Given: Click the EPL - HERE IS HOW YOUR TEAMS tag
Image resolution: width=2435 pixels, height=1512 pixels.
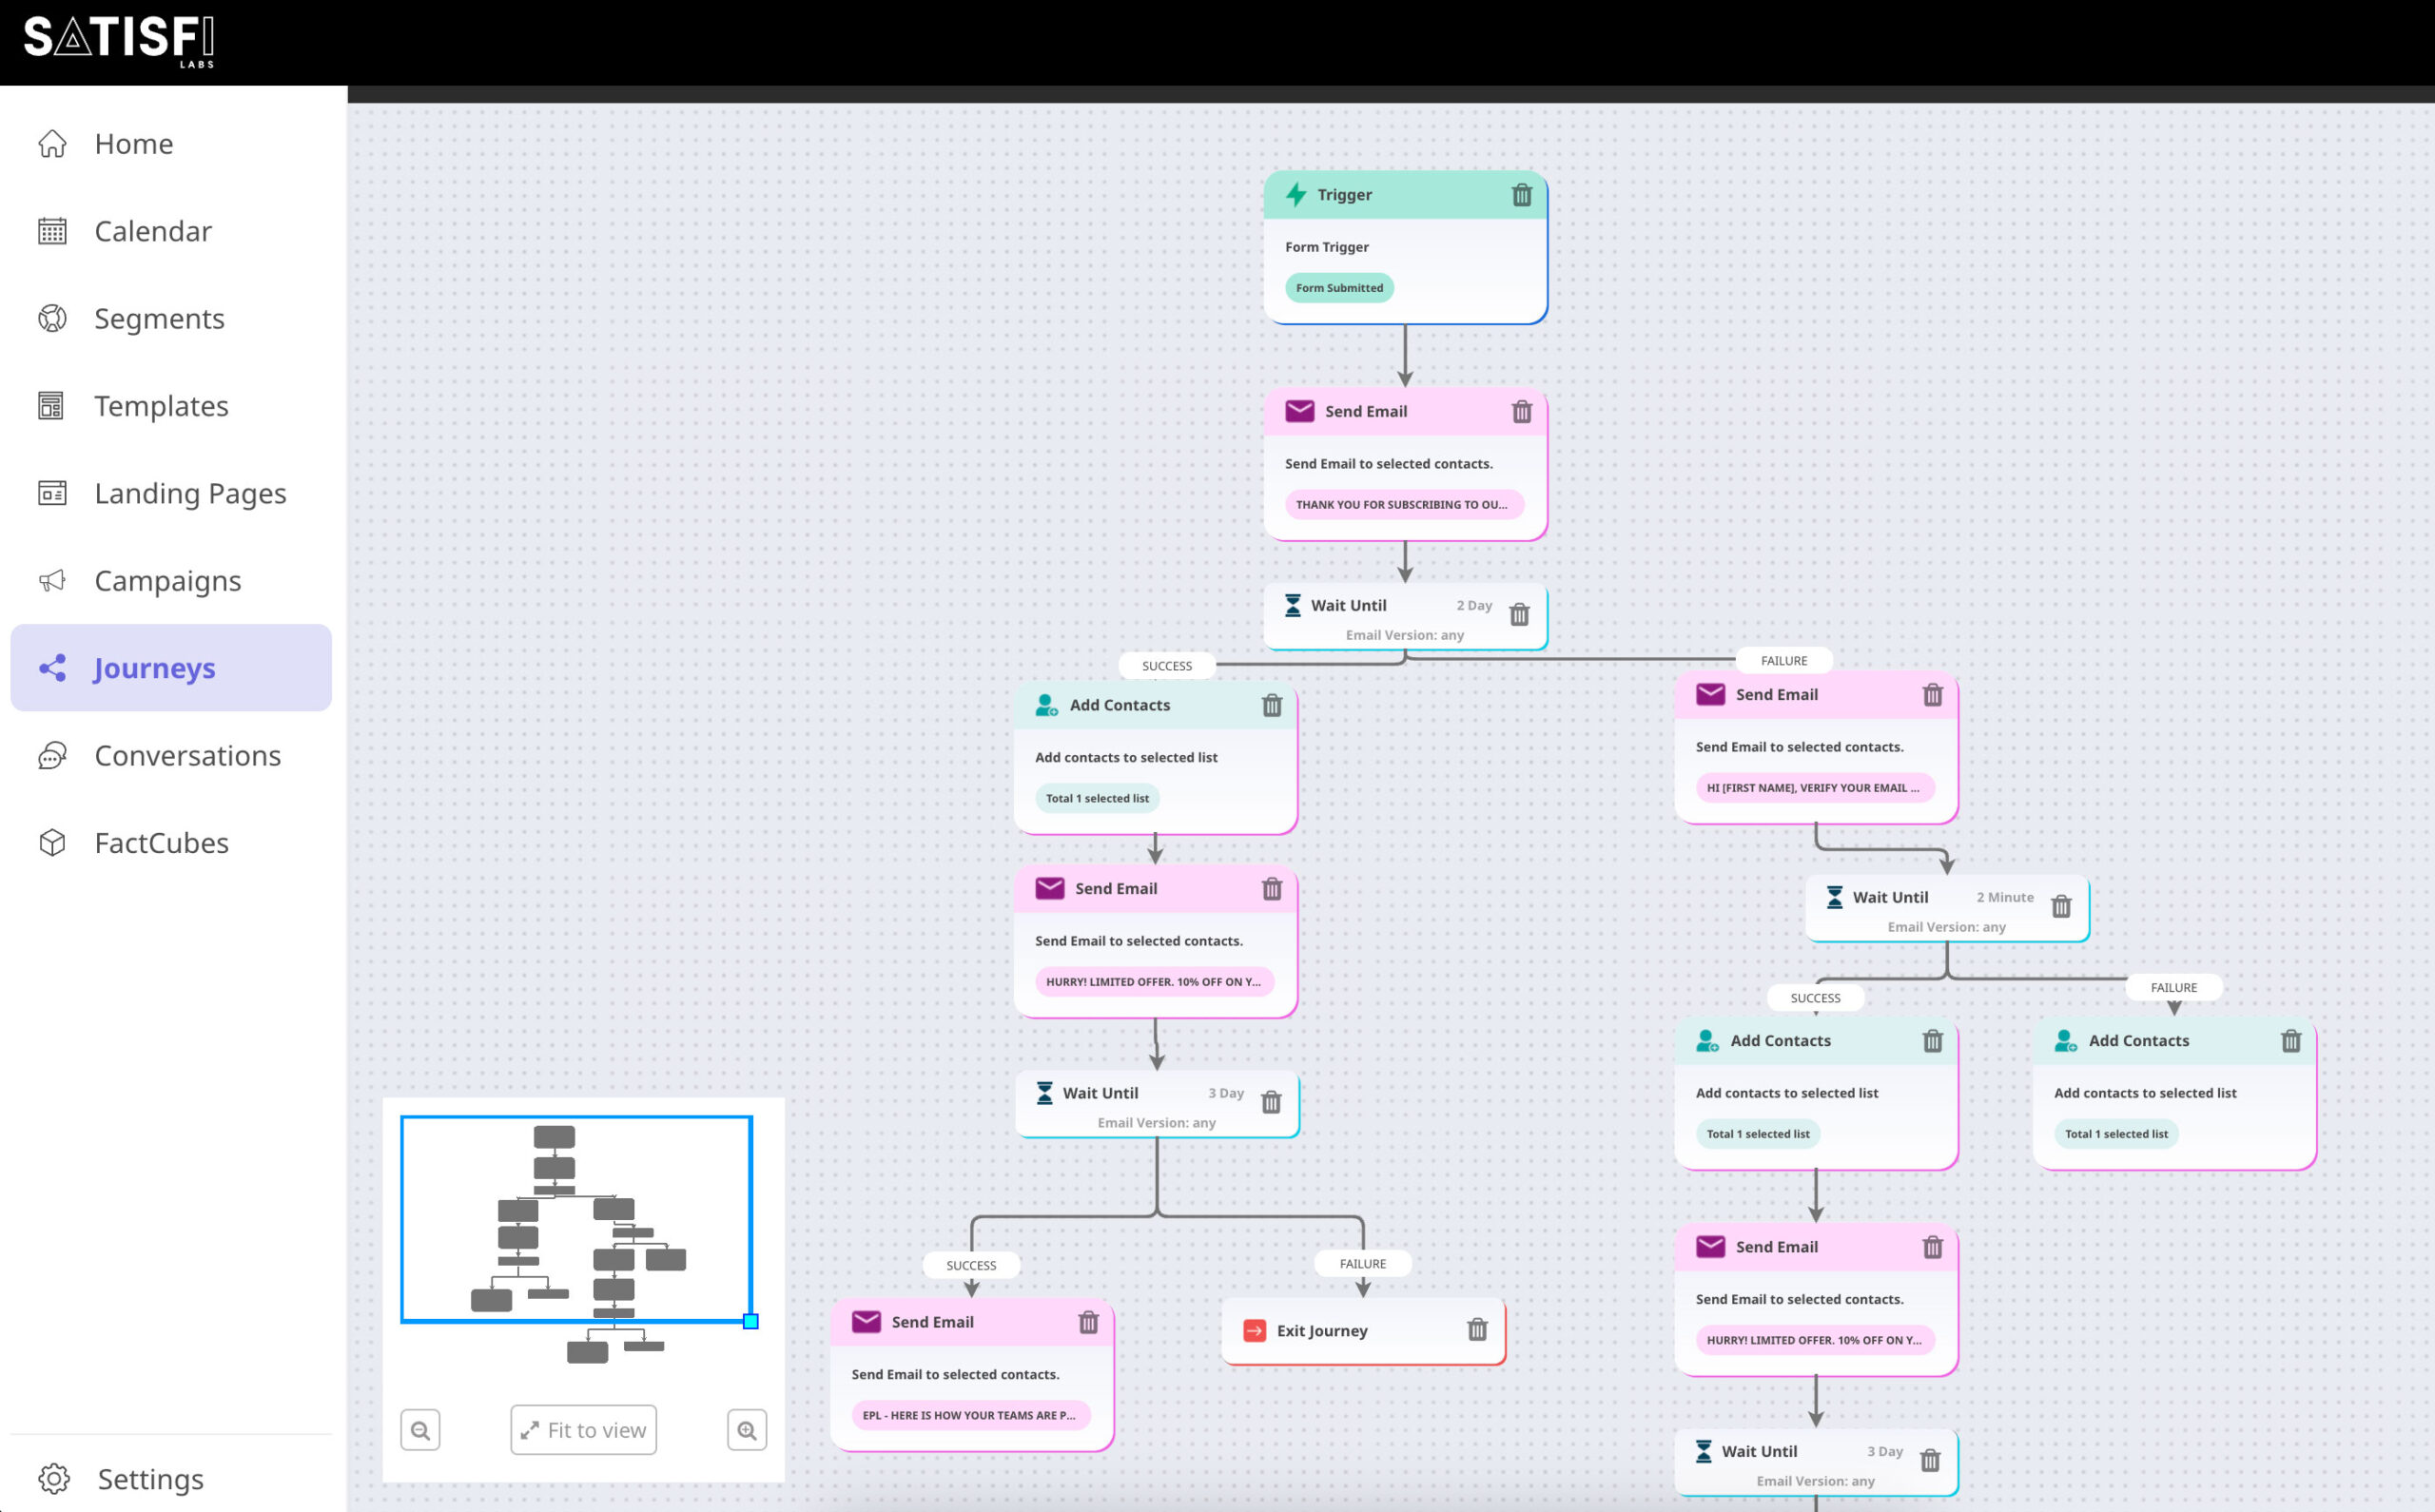Looking at the screenshot, I should point(970,1415).
